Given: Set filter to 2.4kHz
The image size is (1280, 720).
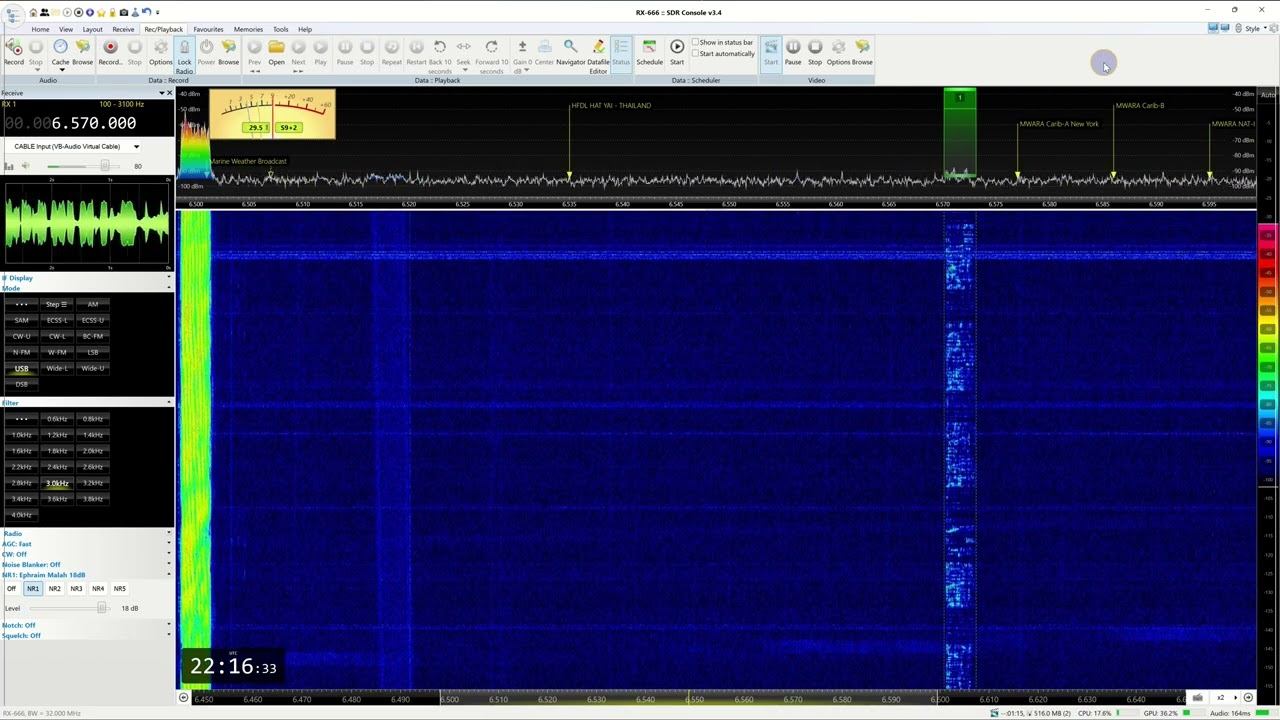Looking at the screenshot, I should pyautogui.click(x=57, y=467).
